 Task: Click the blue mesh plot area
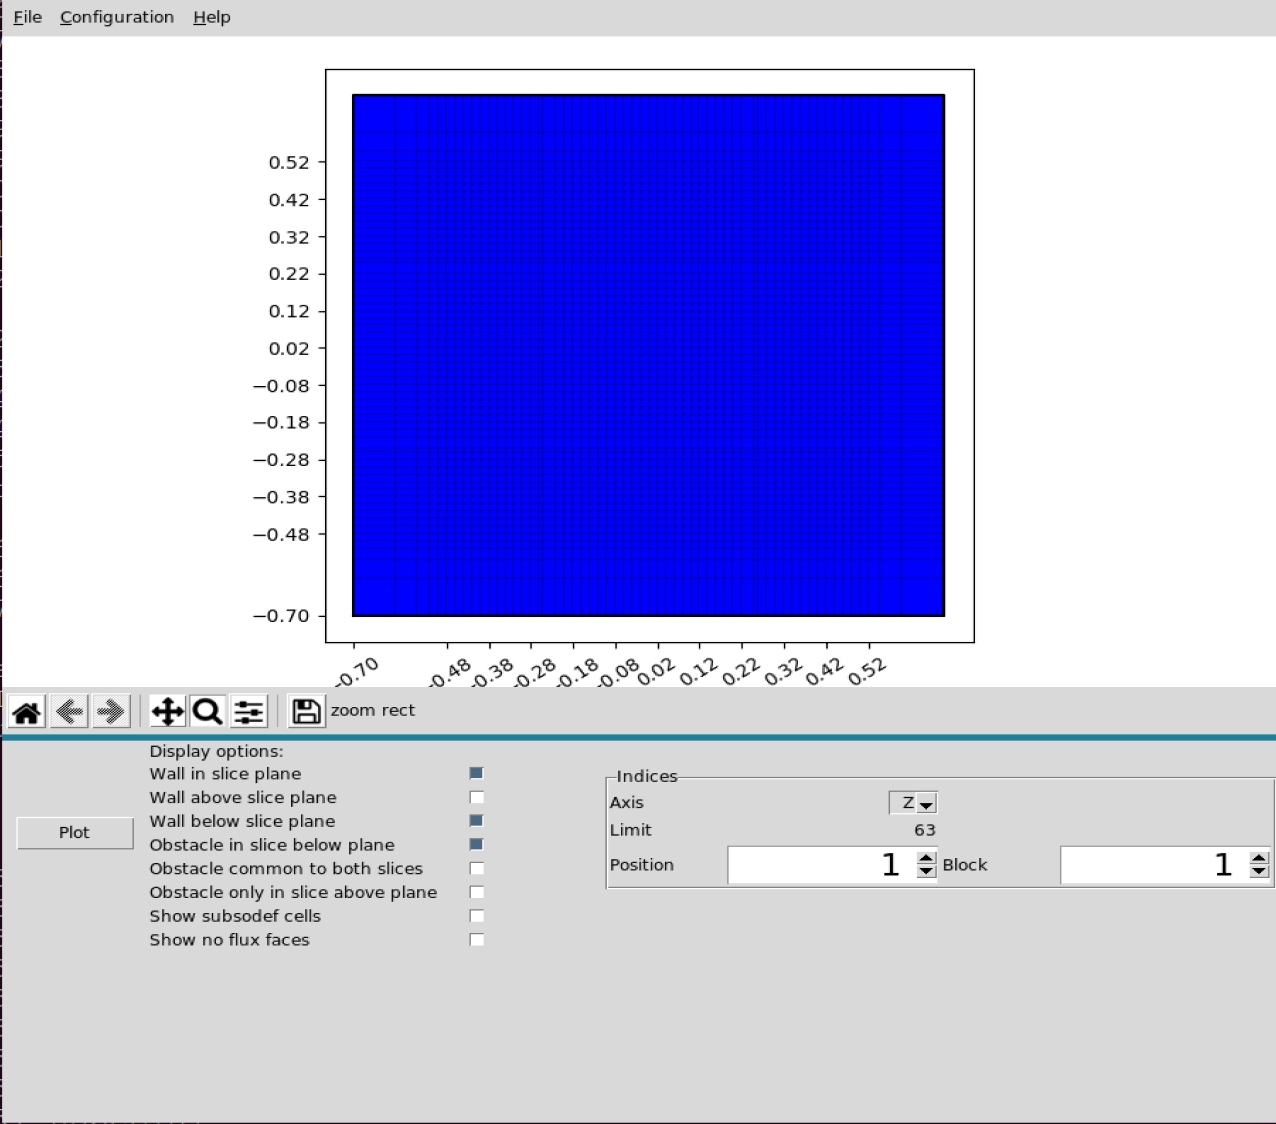pos(649,355)
